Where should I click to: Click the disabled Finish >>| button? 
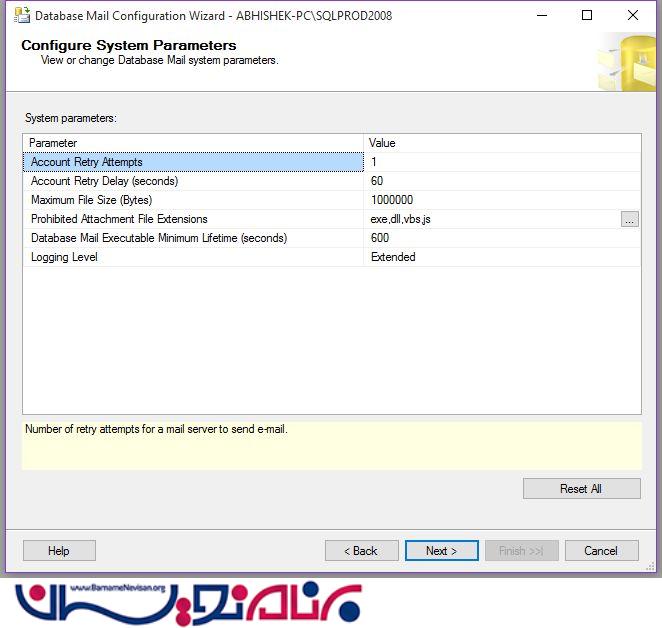pos(522,551)
